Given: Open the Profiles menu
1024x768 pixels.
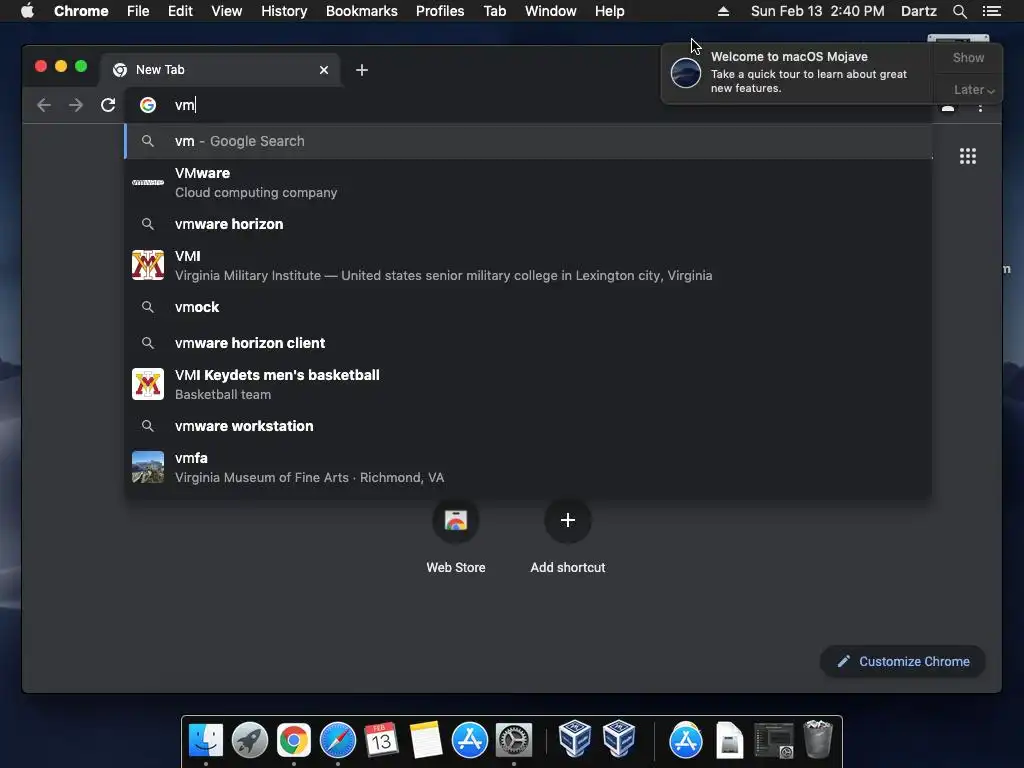Looking at the screenshot, I should point(440,11).
